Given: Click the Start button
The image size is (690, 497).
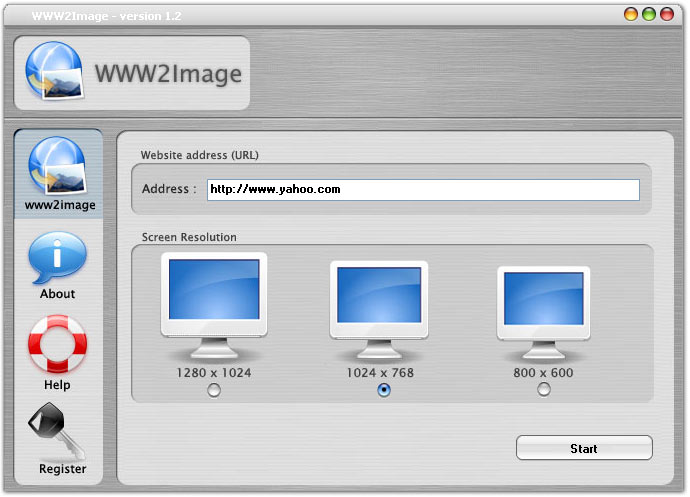Looking at the screenshot, I should click(x=584, y=448).
